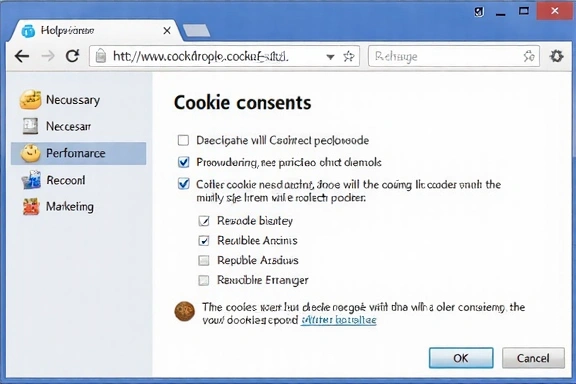
Task: Click the forward navigation arrow
Action: 48,56
